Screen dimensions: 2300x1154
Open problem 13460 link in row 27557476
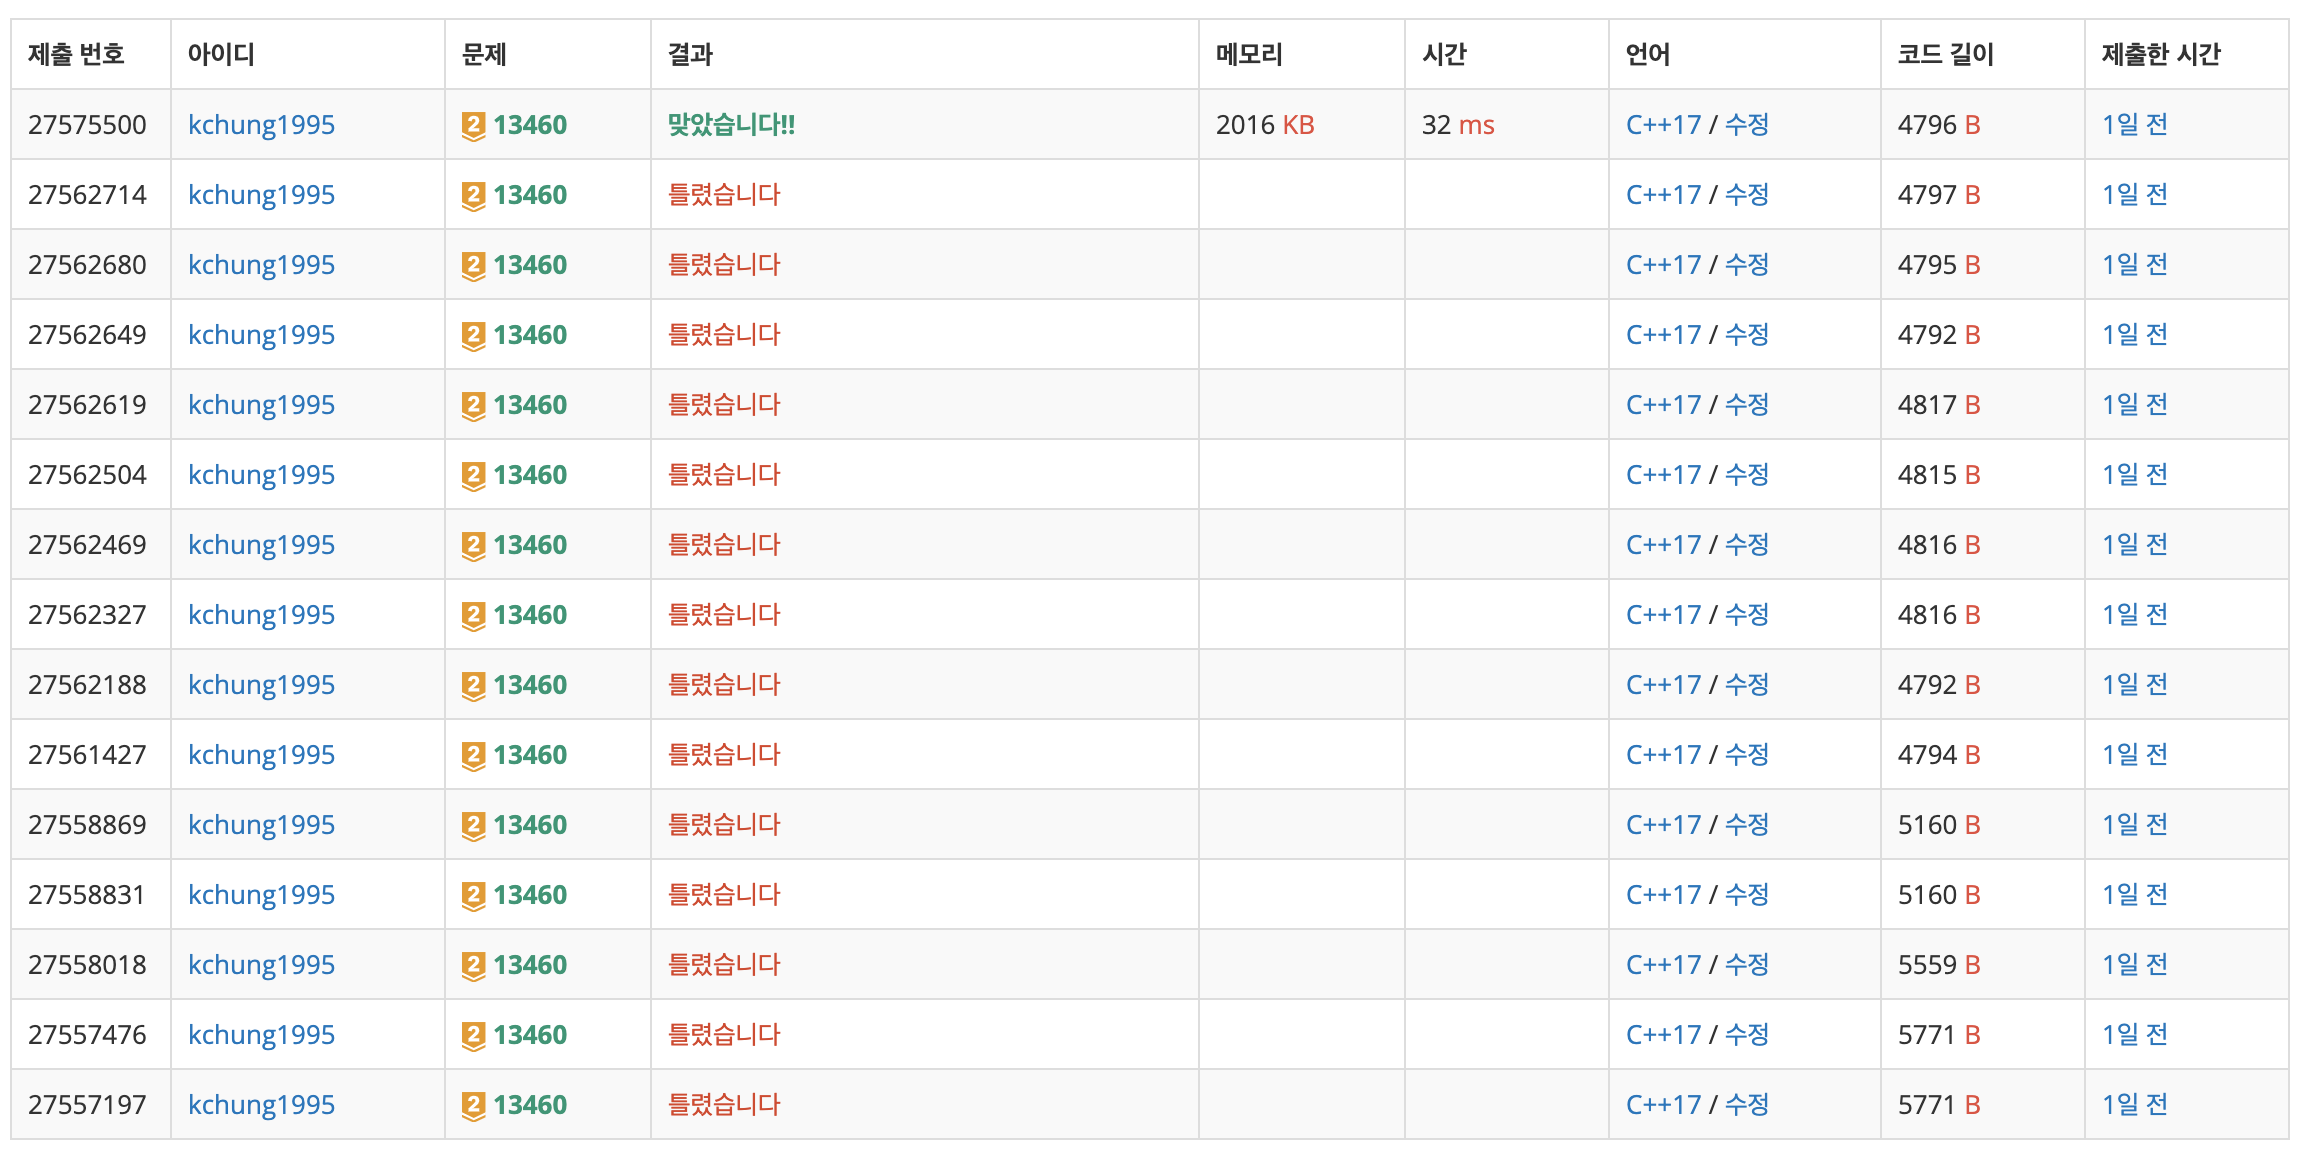point(530,1035)
